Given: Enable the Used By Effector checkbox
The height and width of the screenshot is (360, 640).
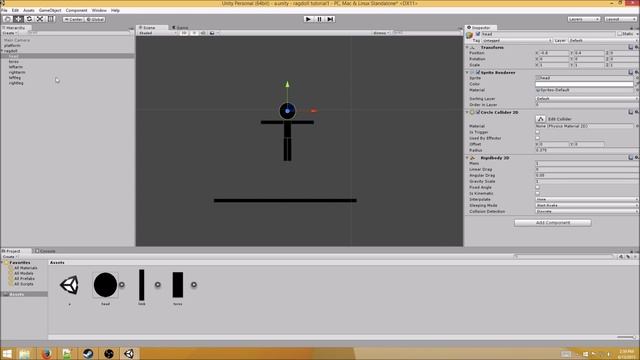Looking at the screenshot, I should pos(538,138).
